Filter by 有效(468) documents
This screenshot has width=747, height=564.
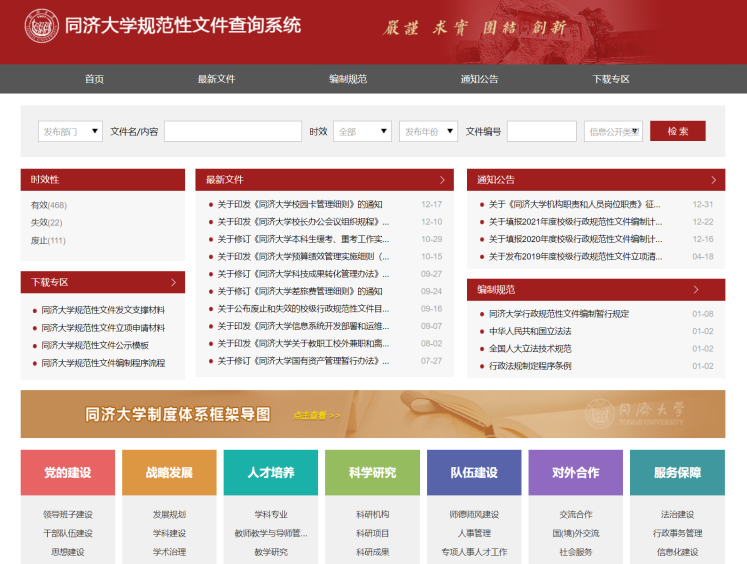pyautogui.click(x=49, y=205)
